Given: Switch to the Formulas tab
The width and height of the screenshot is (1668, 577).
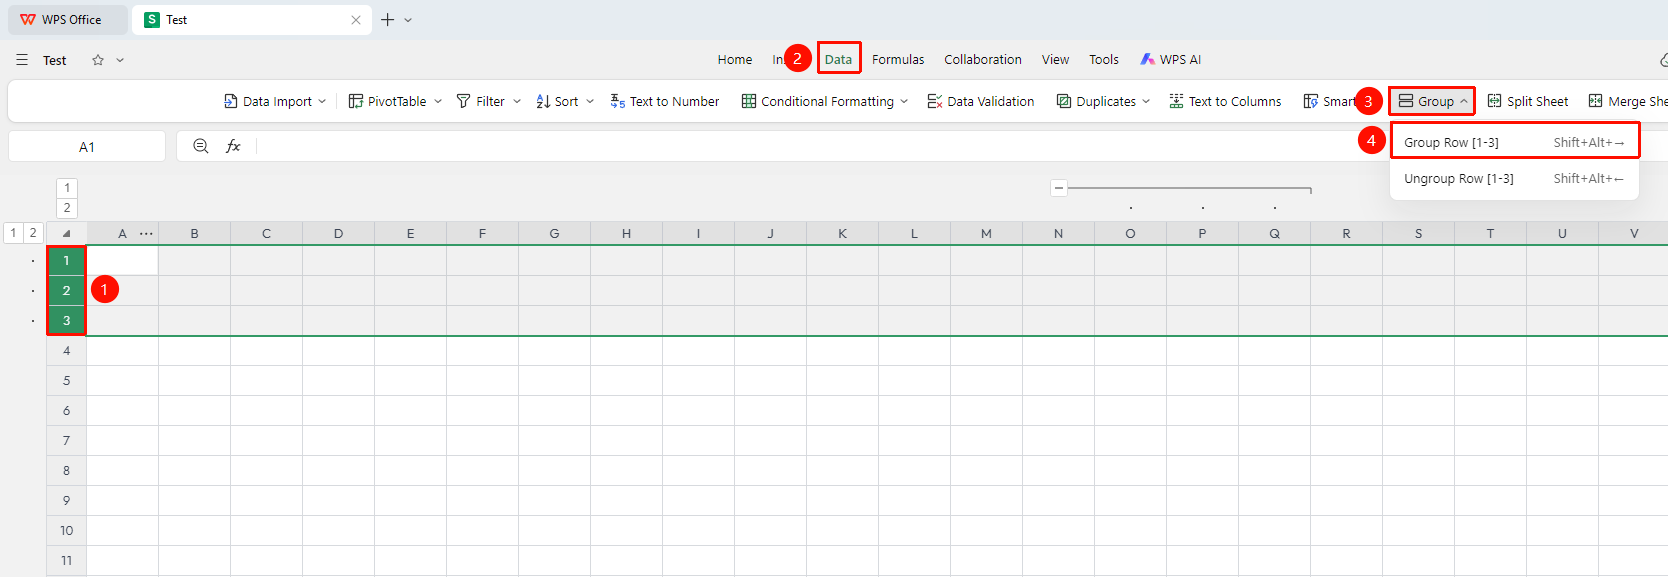Looking at the screenshot, I should [x=898, y=60].
